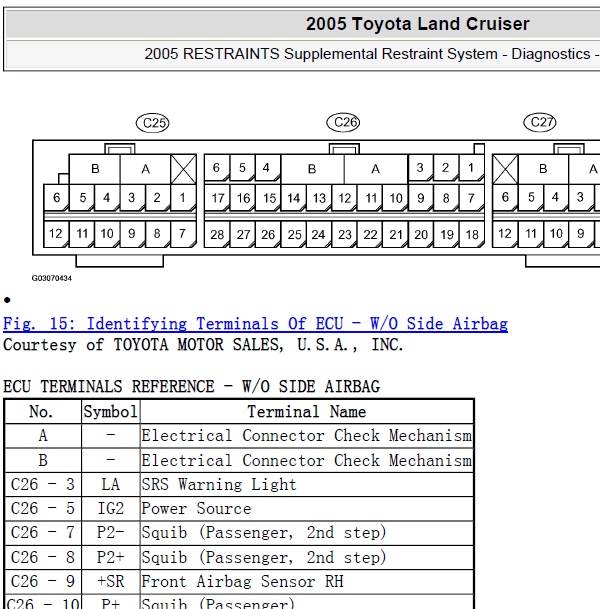Click the C25 connector label
Image resolution: width=600 pixels, height=609 pixels.
(153, 123)
